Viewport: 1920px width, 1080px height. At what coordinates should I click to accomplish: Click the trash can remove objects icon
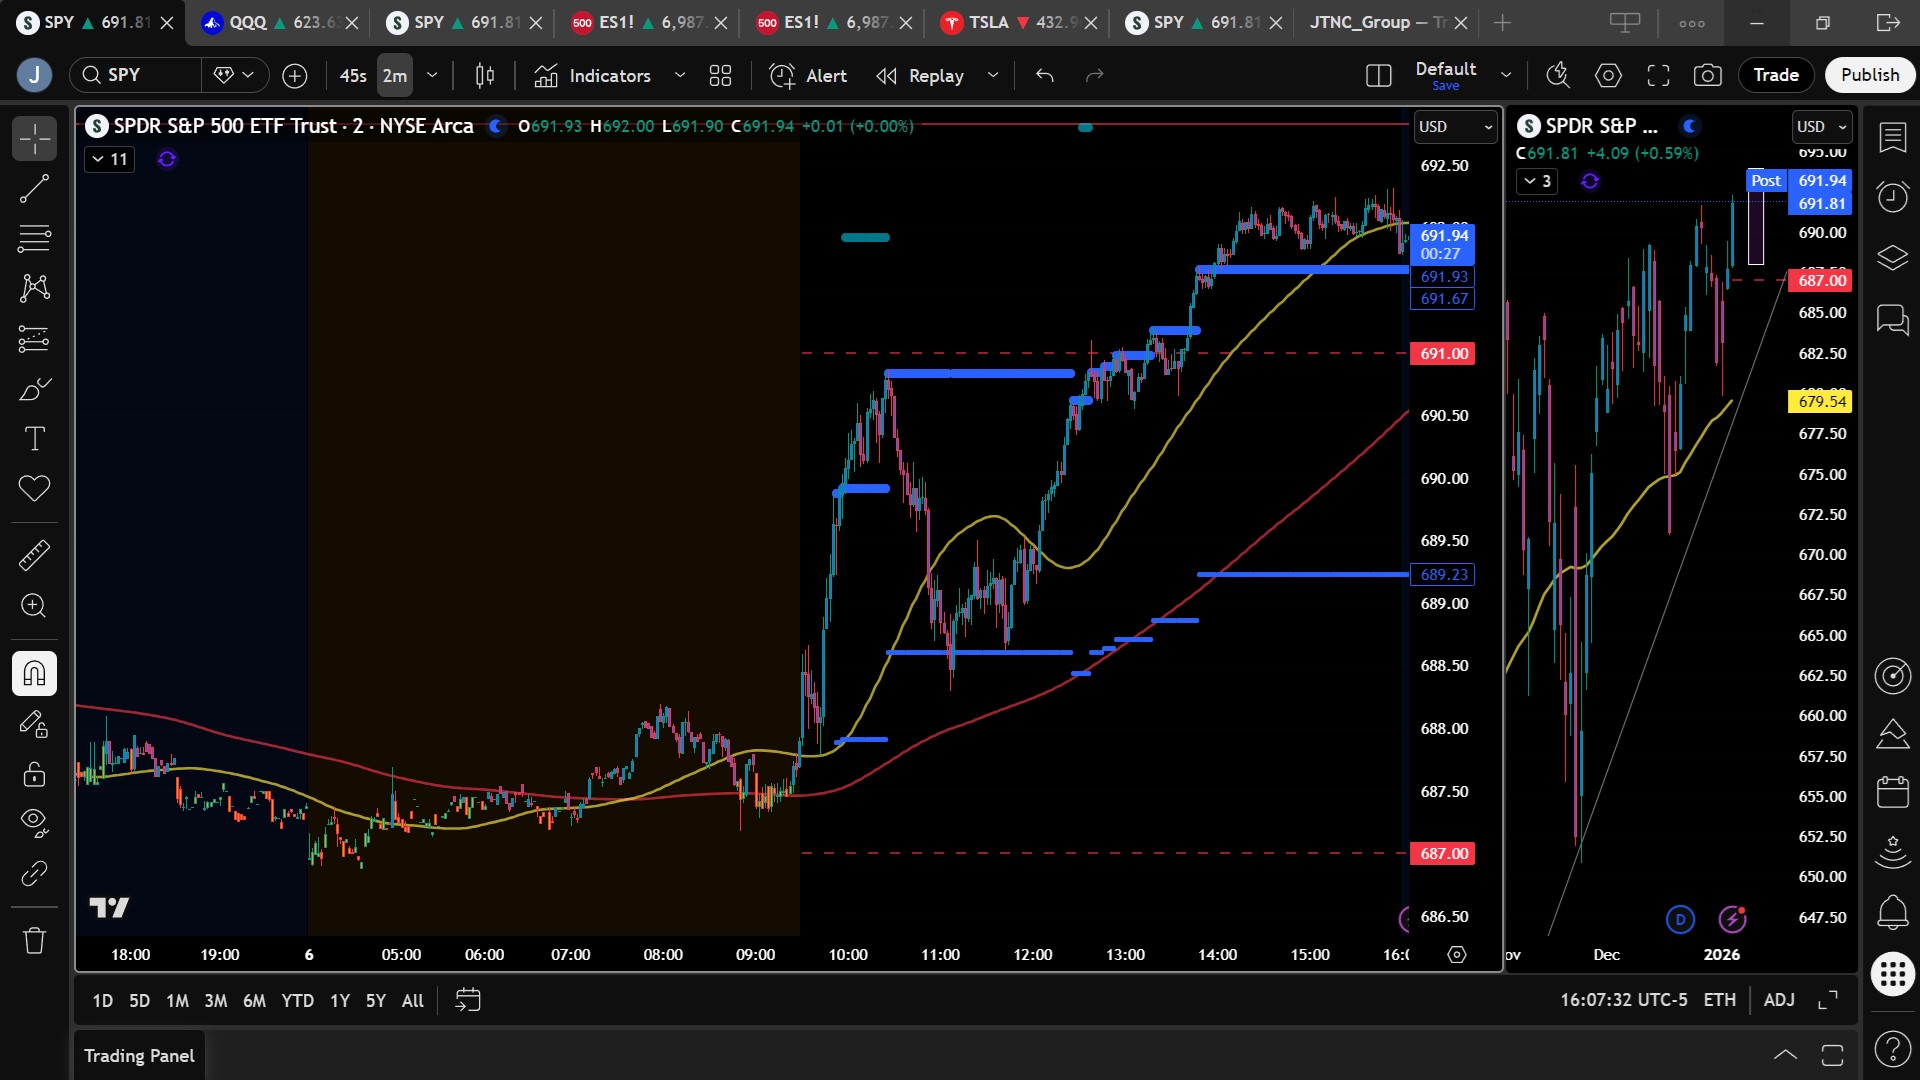coord(34,940)
